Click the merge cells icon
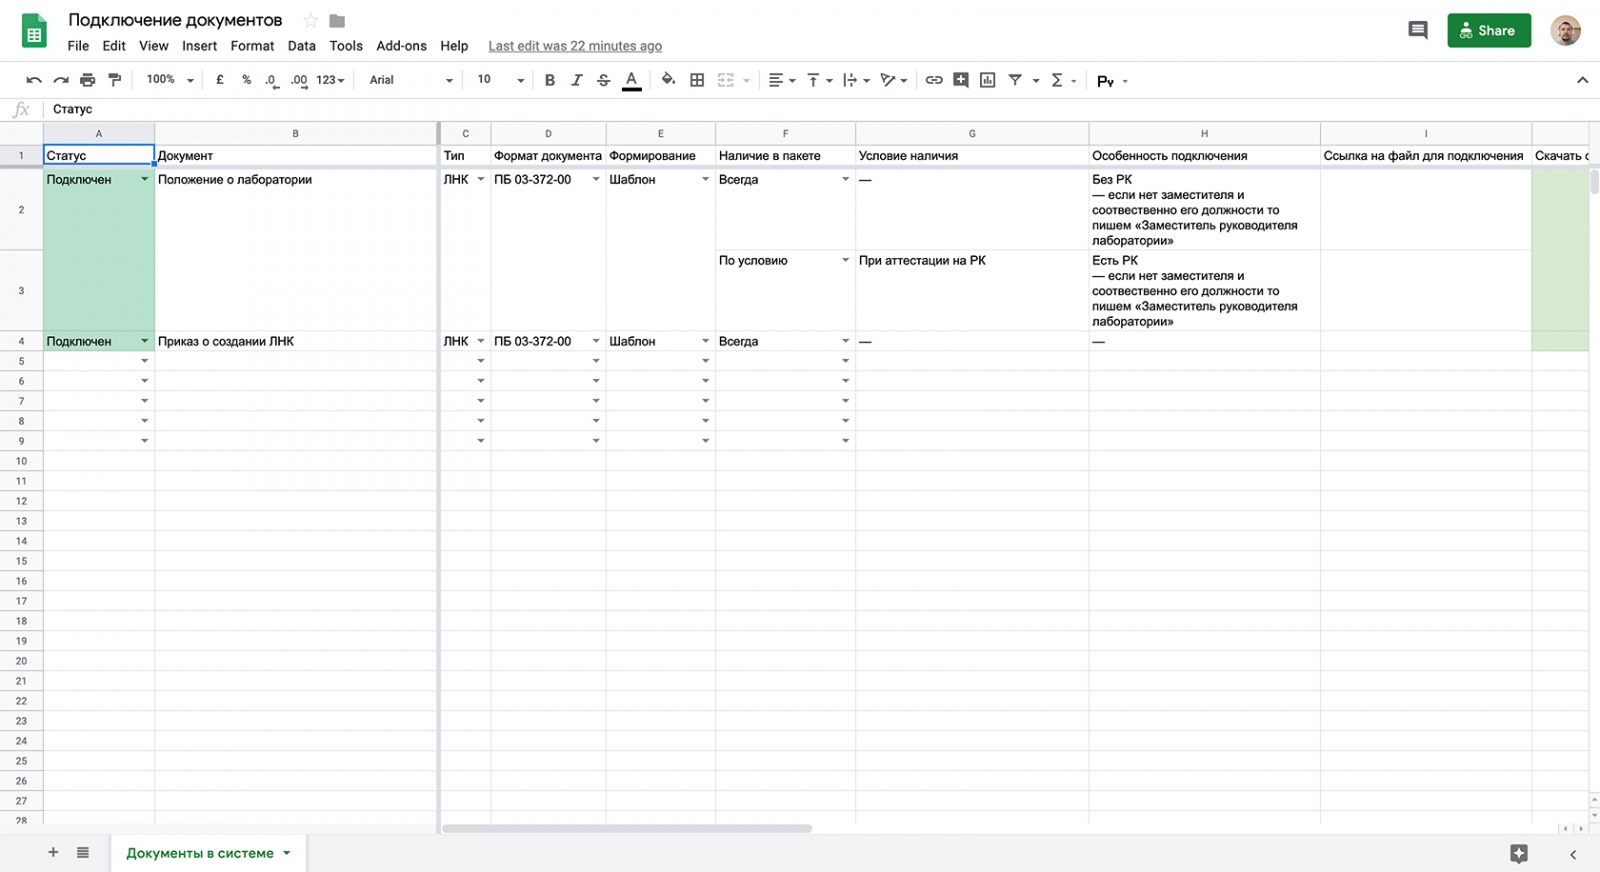The width and height of the screenshot is (1600, 872). (726, 80)
